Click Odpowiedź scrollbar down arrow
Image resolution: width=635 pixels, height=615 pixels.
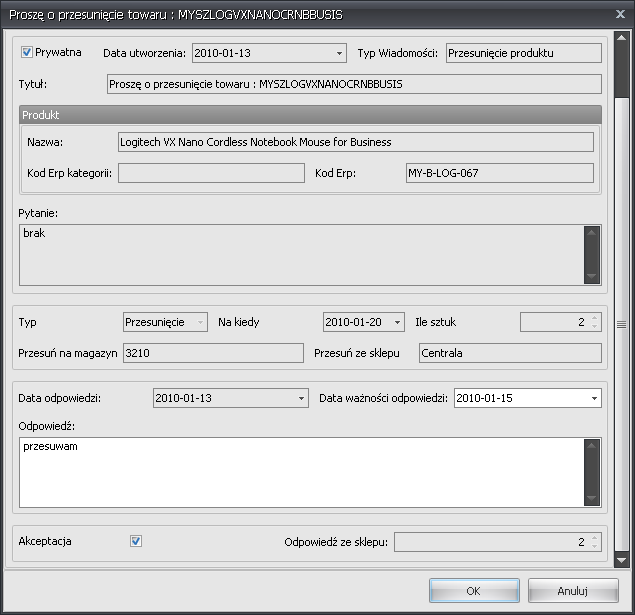(592, 498)
